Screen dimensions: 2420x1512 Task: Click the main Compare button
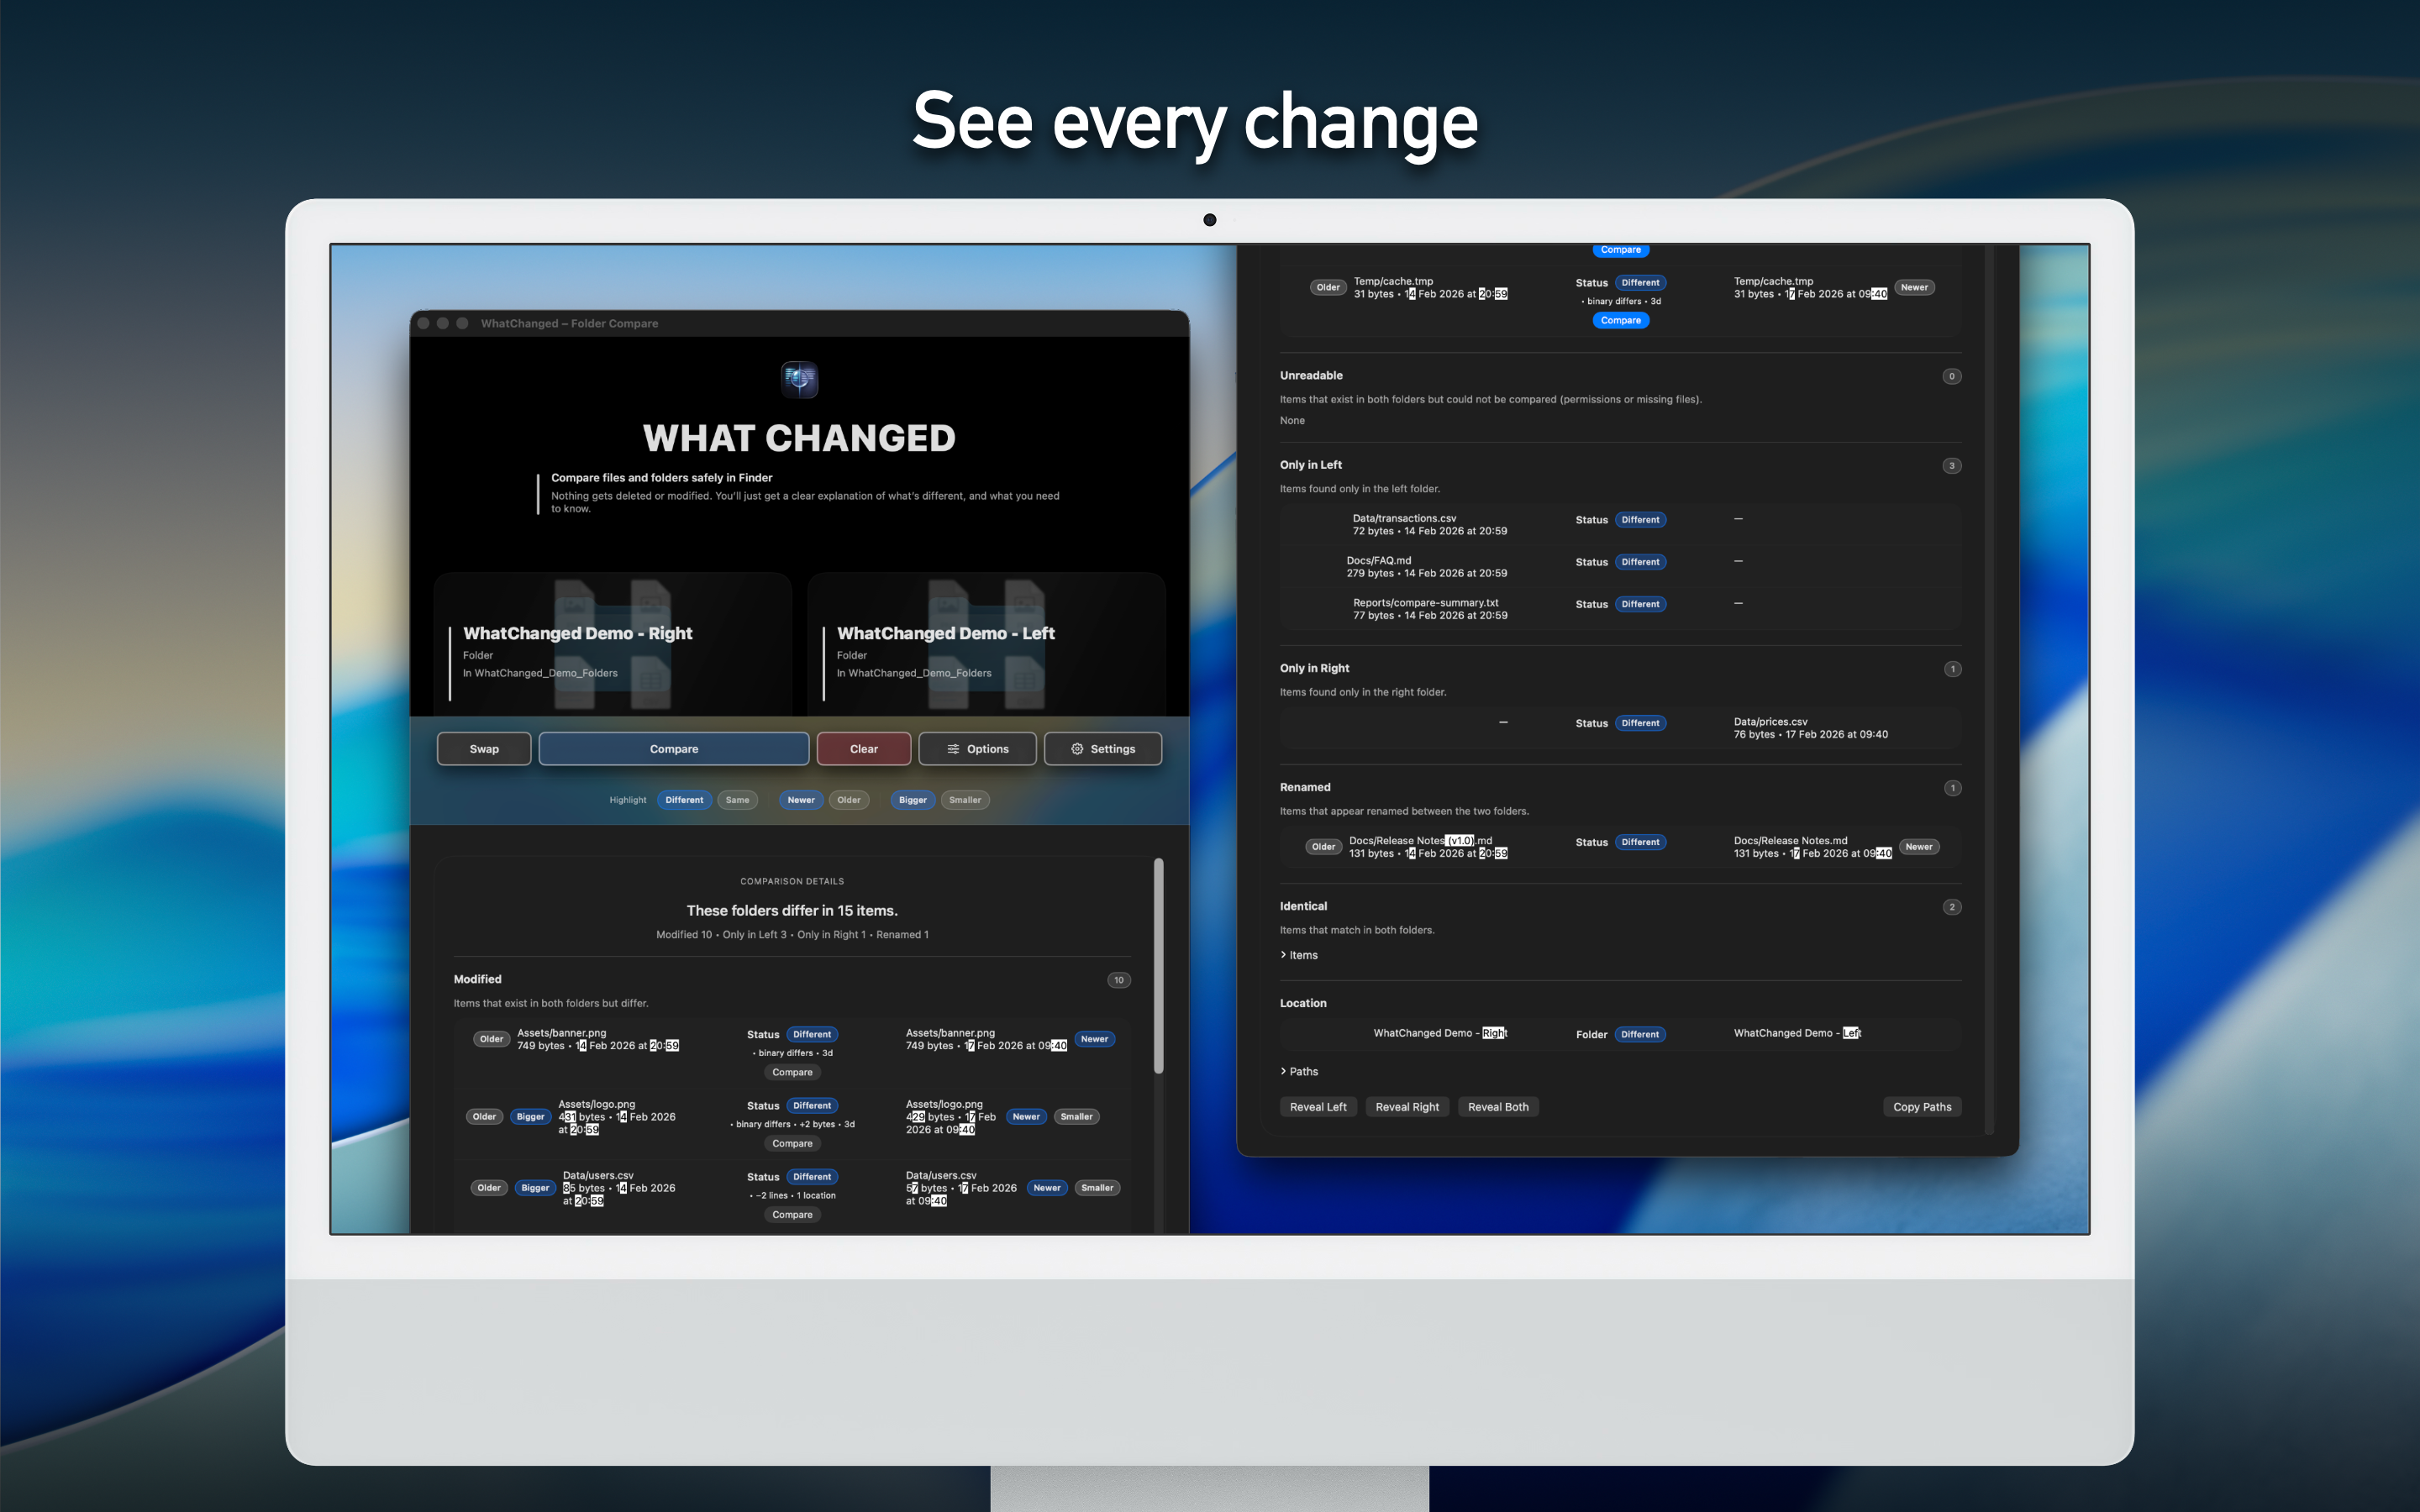pyautogui.click(x=674, y=749)
